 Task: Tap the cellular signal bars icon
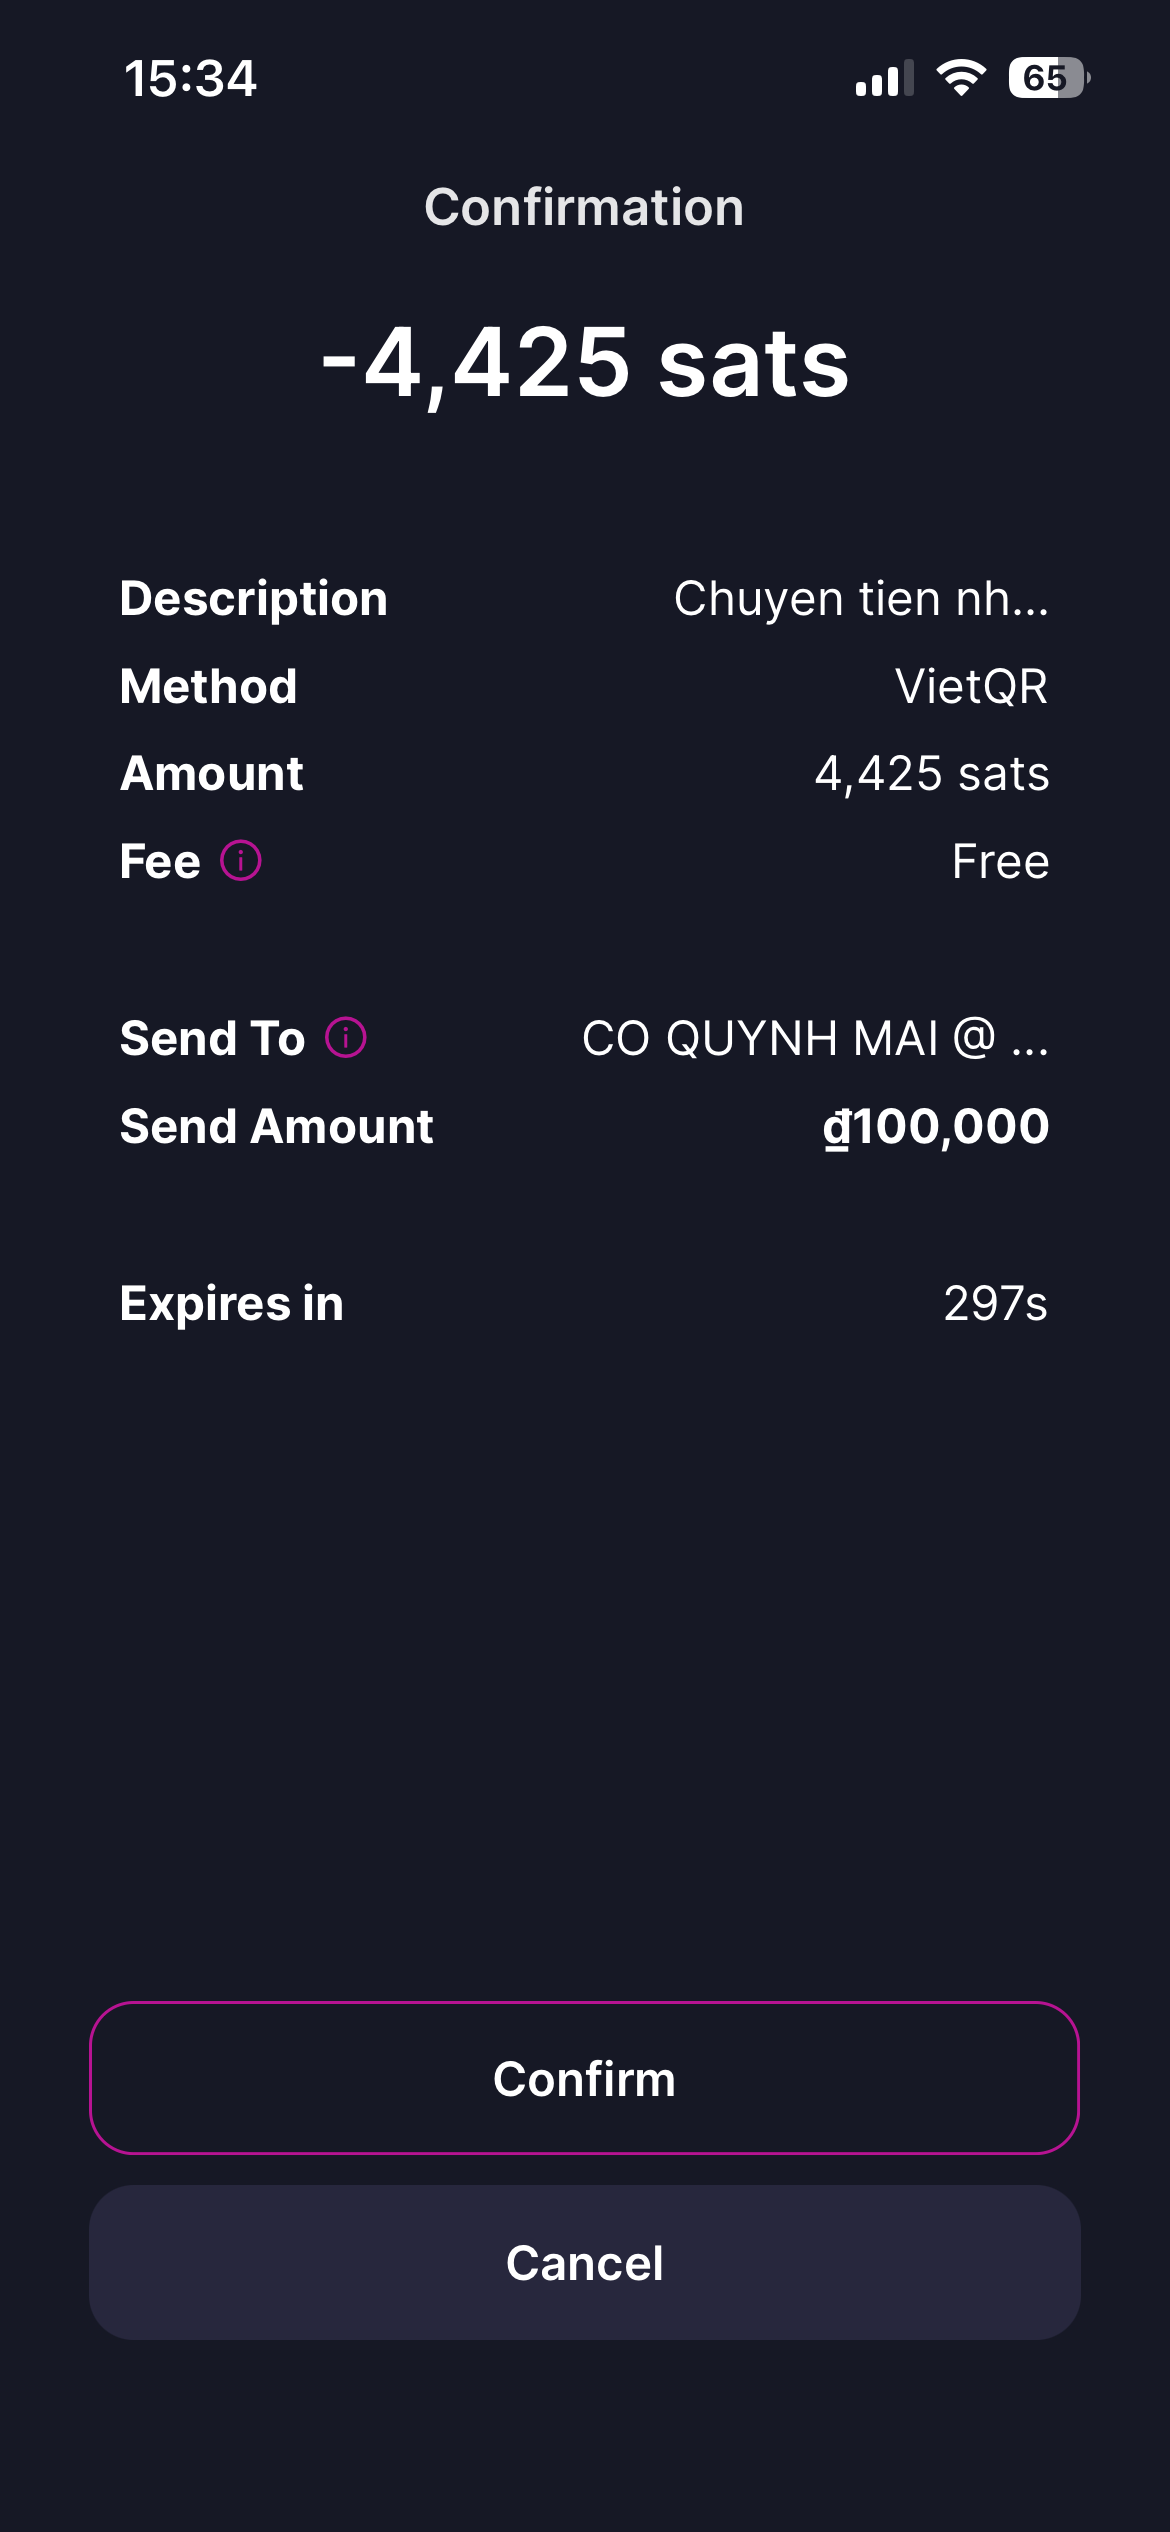(x=884, y=78)
